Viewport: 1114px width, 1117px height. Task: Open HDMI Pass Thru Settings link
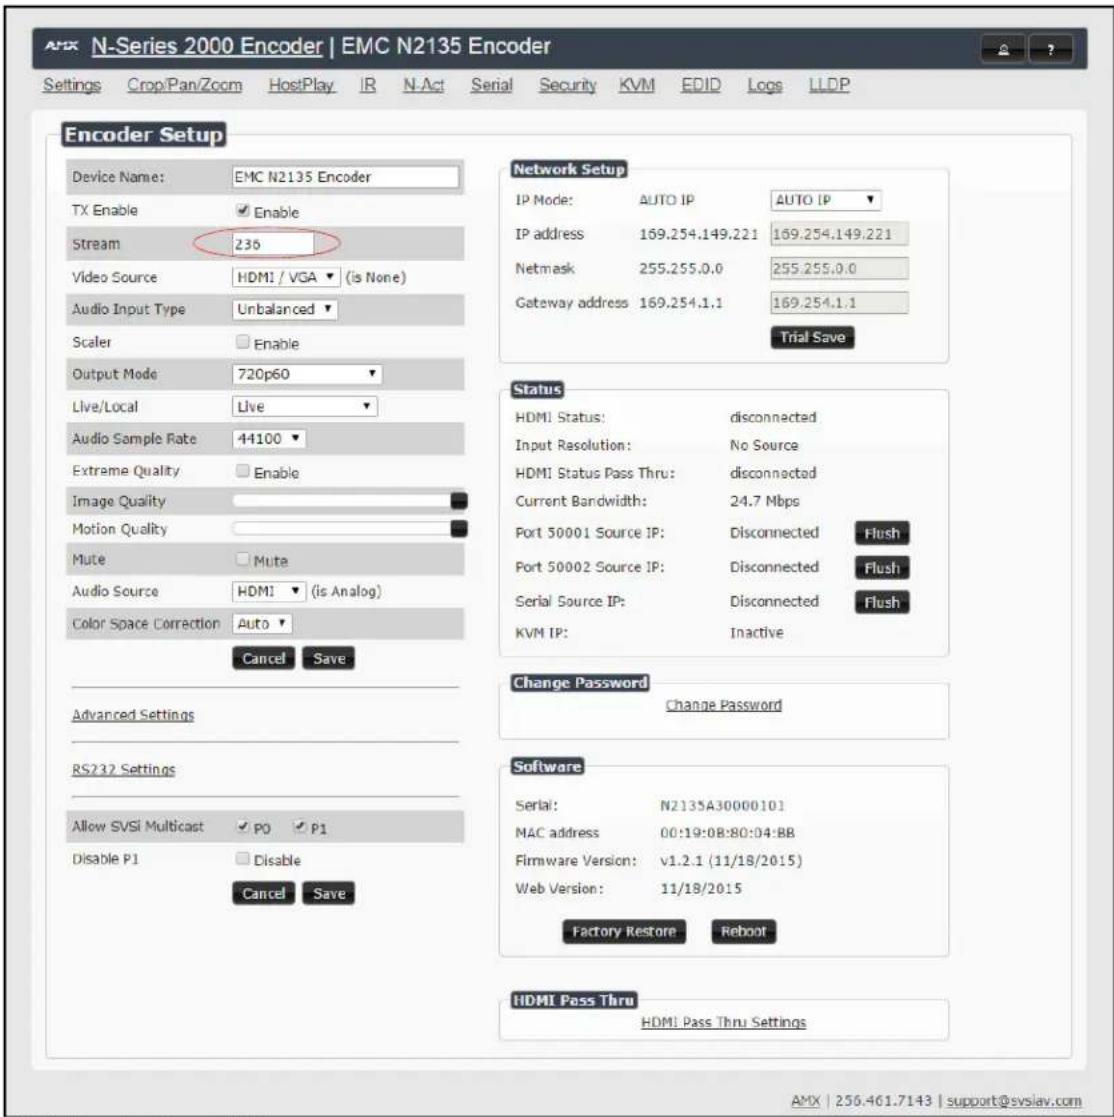click(x=724, y=1022)
